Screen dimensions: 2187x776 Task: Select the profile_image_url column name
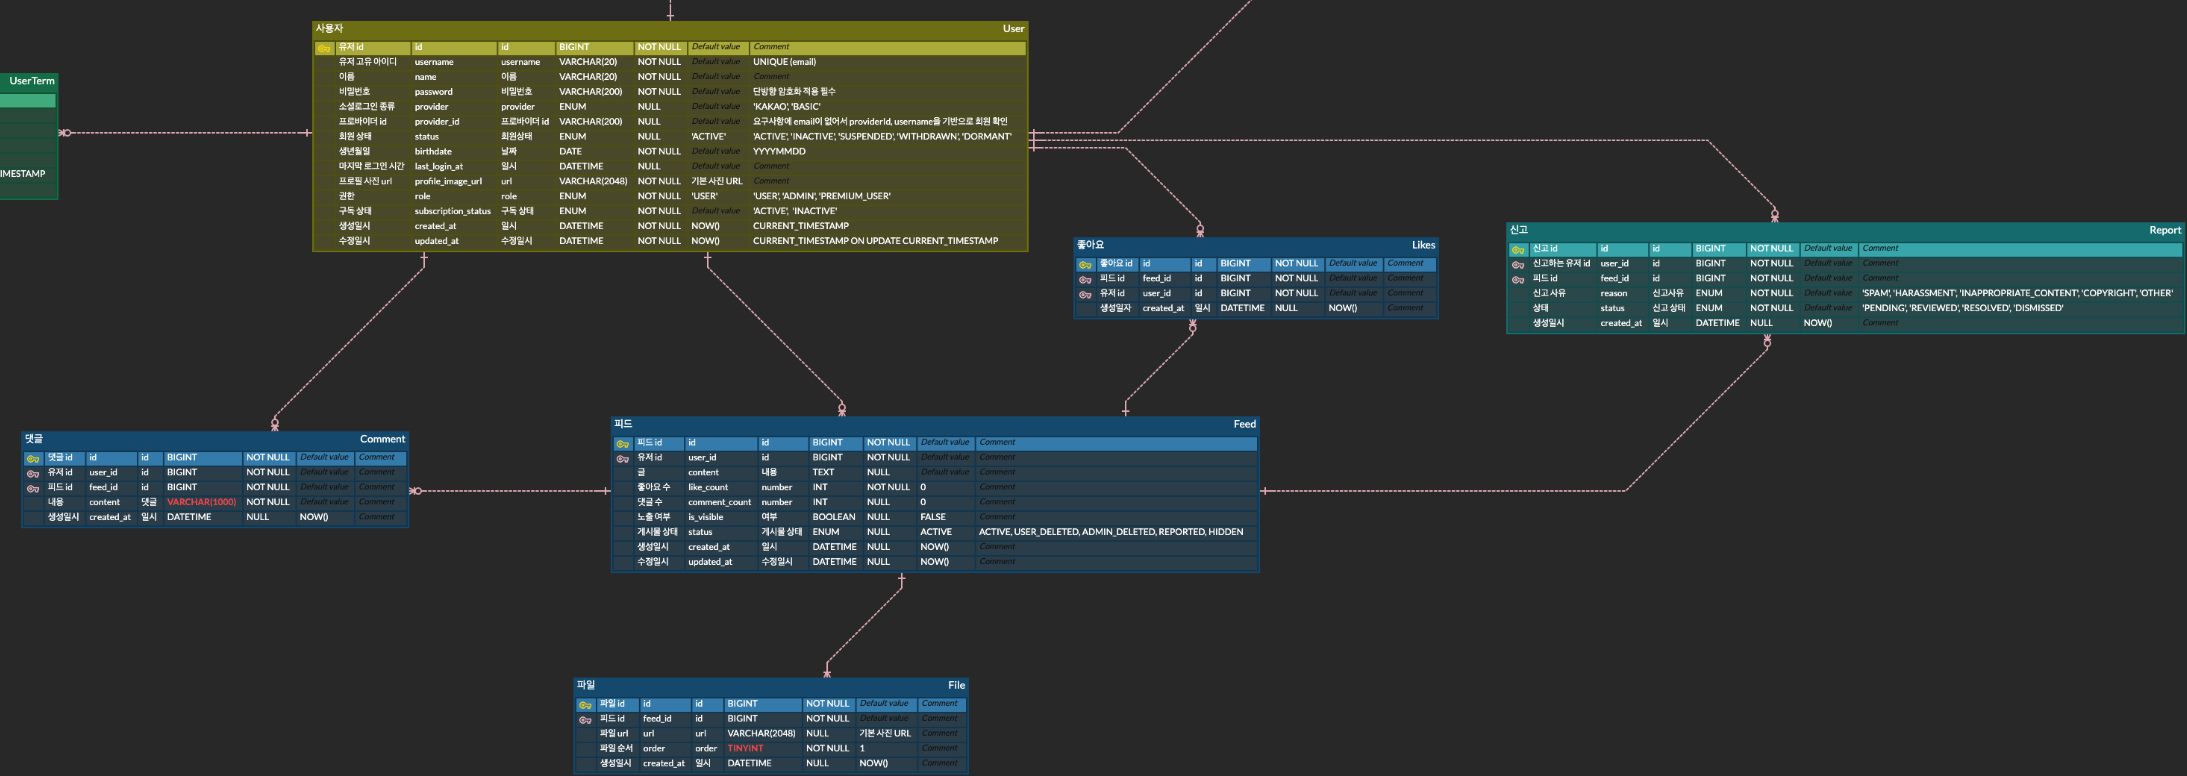click(448, 181)
